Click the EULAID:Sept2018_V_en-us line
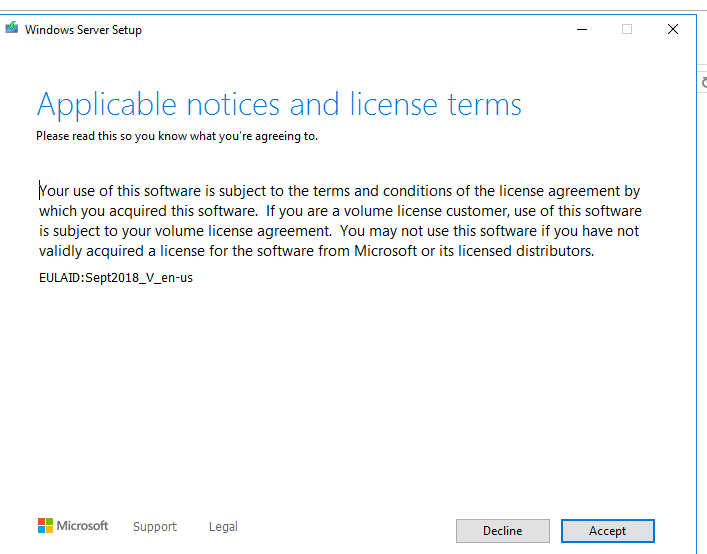The width and height of the screenshot is (707, 554). (115, 278)
